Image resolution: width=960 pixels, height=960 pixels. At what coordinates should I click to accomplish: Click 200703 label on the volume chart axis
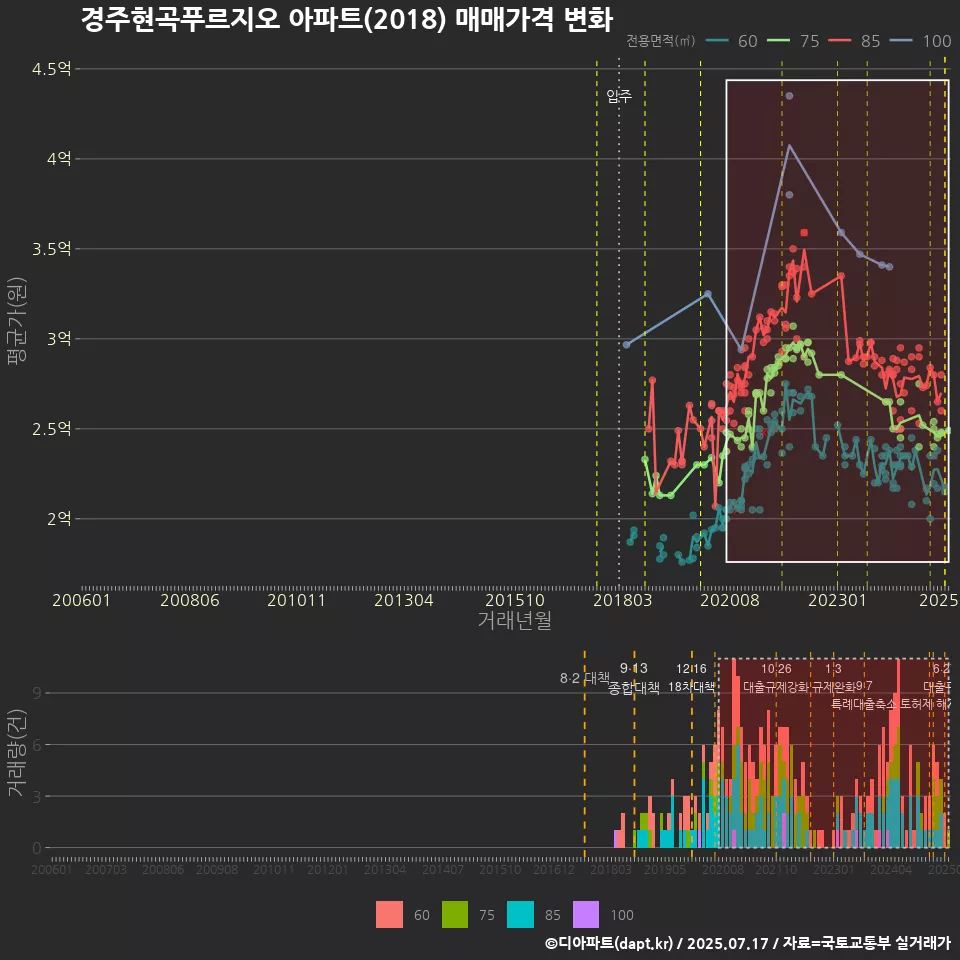[x=106, y=869]
